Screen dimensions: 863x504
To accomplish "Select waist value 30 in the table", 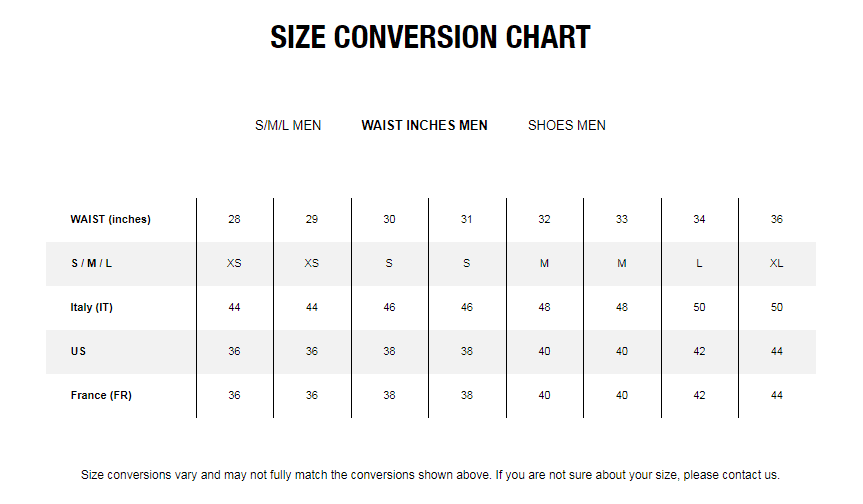I will point(389,219).
